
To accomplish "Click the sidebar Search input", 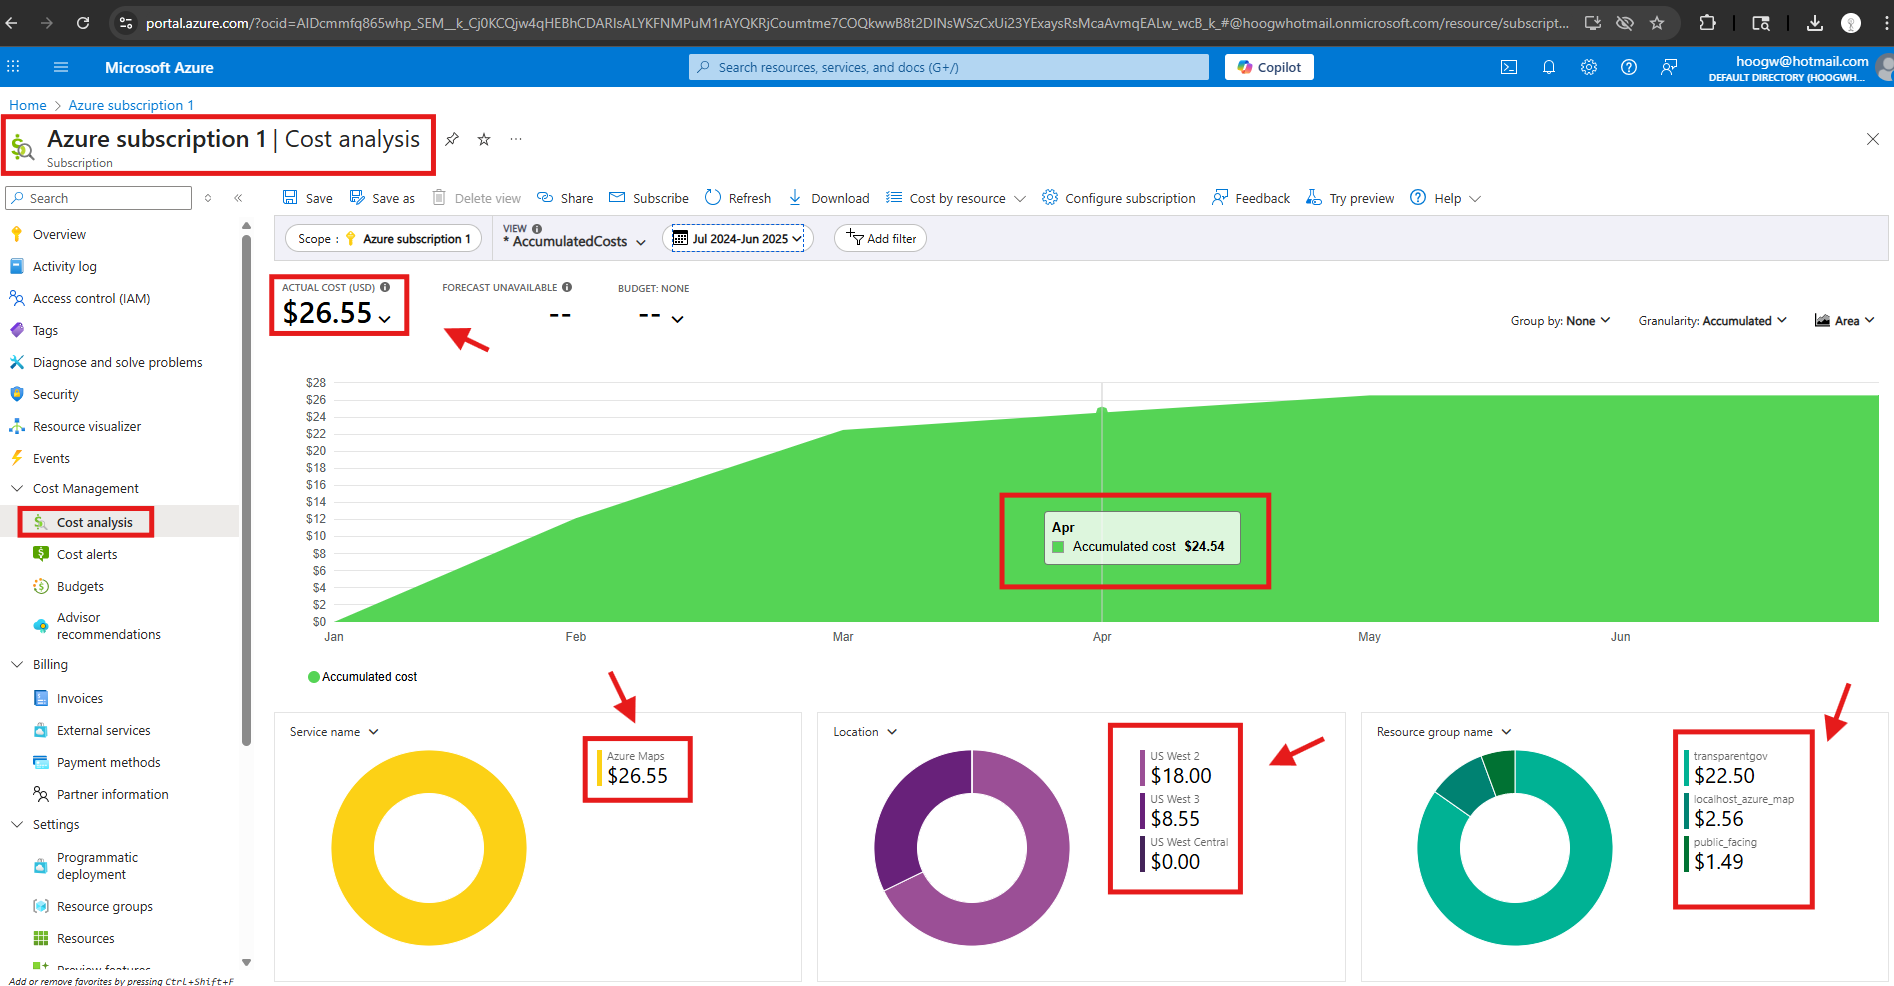I will click(x=99, y=198).
